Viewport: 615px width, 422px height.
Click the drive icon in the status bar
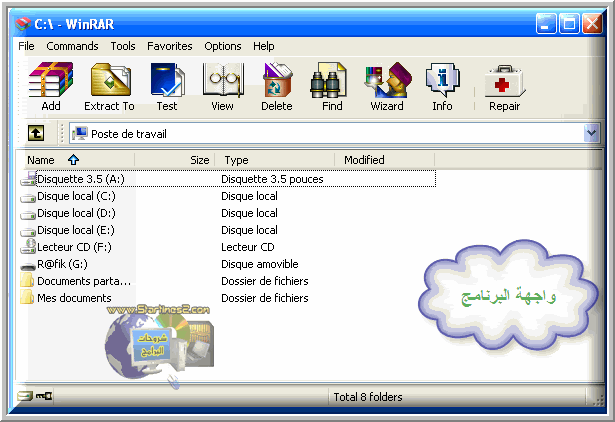[24, 396]
